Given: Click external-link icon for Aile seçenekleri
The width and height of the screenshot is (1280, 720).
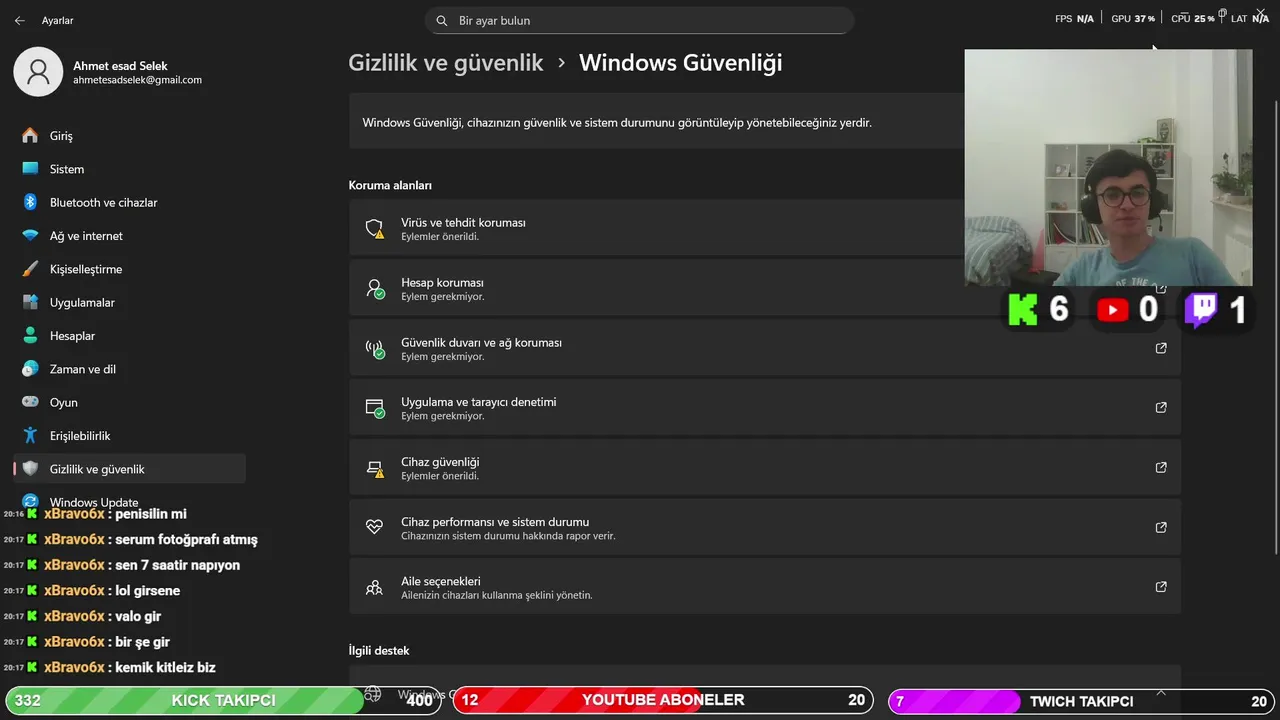Looking at the screenshot, I should pyautogui.click(x=1161, y=587).
